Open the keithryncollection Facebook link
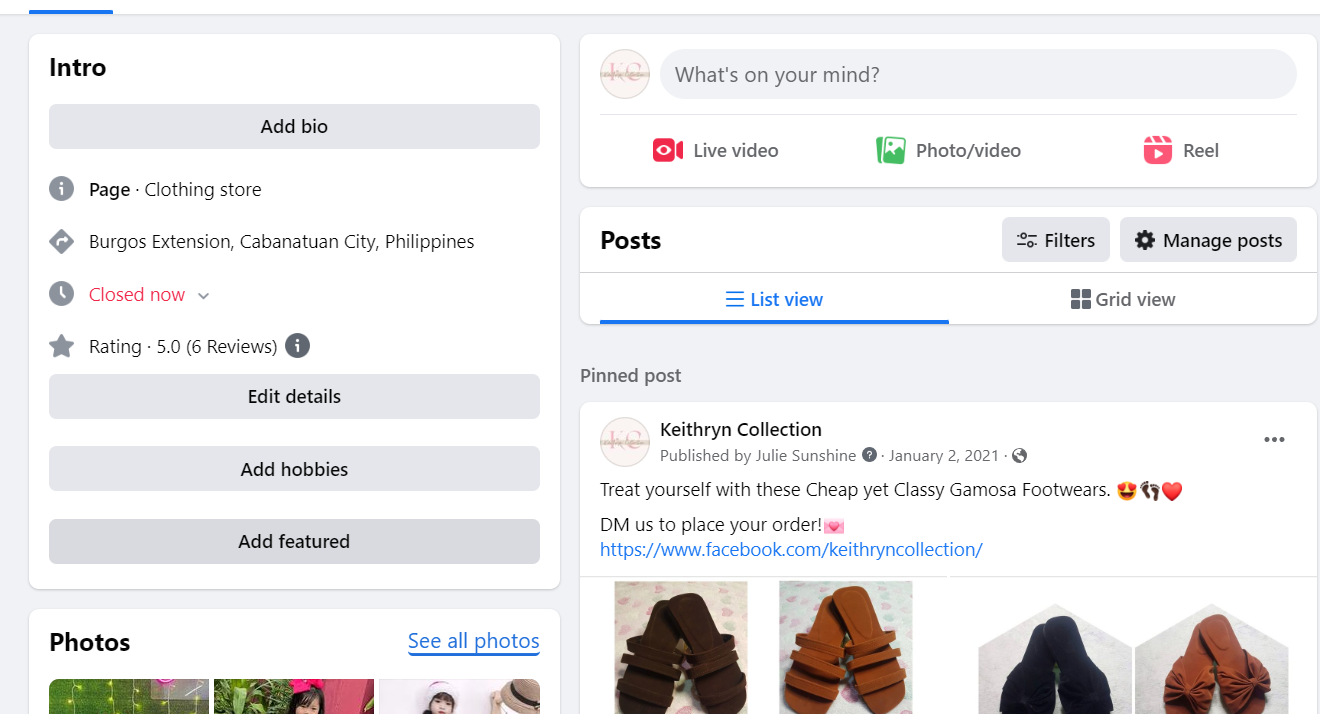 791,549
